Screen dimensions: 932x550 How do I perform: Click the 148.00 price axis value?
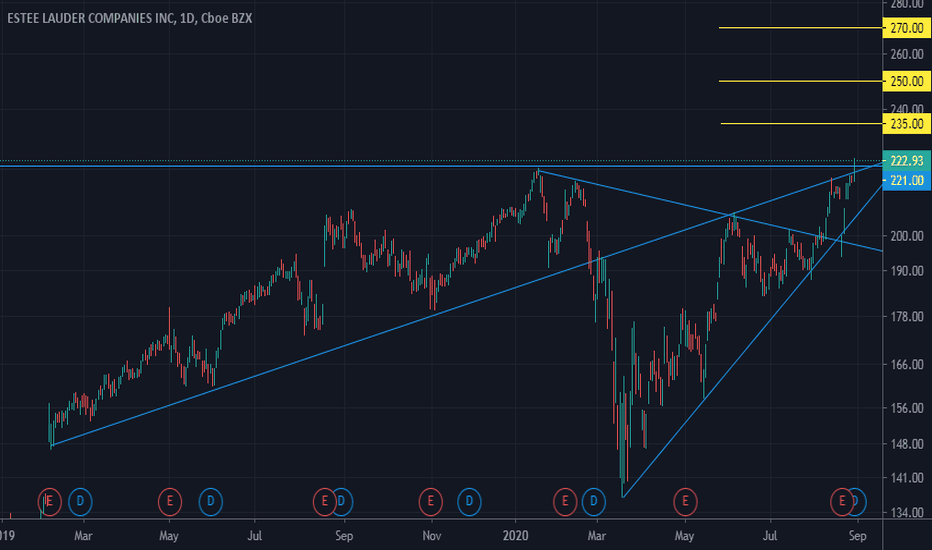(906, 444)
